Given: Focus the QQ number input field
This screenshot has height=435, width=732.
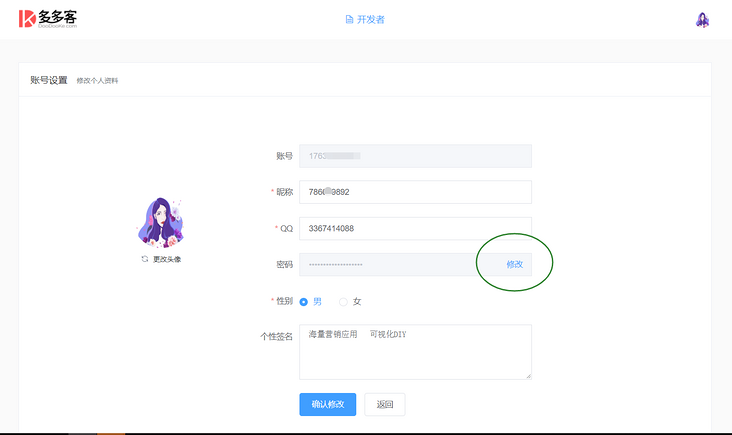Looking at the screenshot, I should [415, 228].
